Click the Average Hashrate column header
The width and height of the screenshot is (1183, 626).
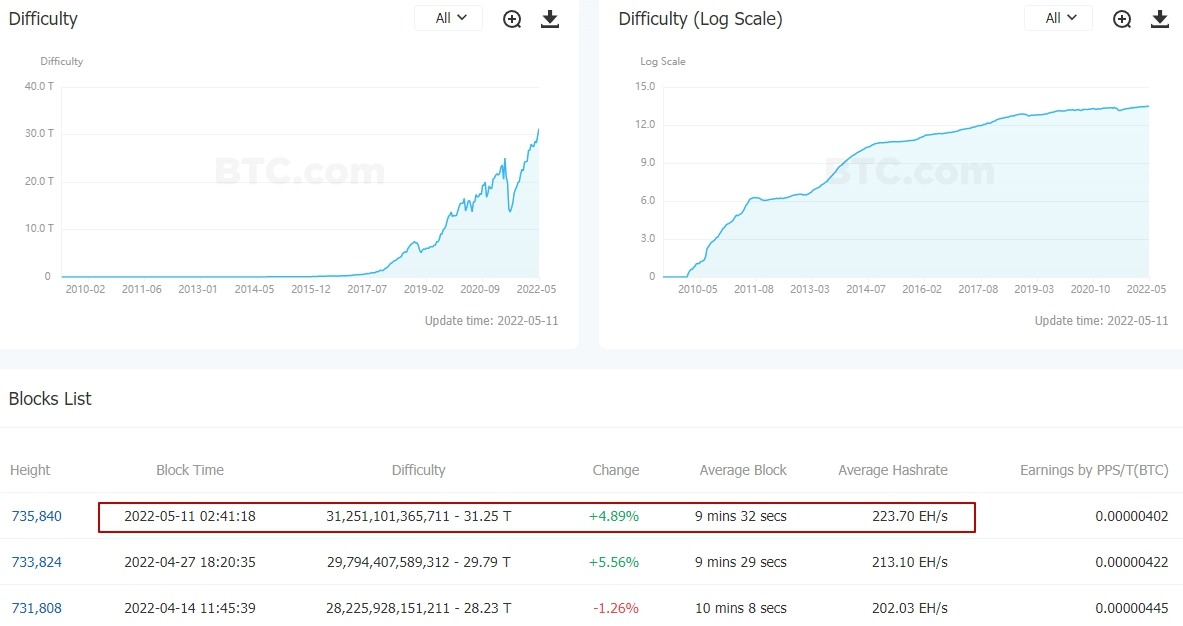pyautogui.click(x=893, y=470)
